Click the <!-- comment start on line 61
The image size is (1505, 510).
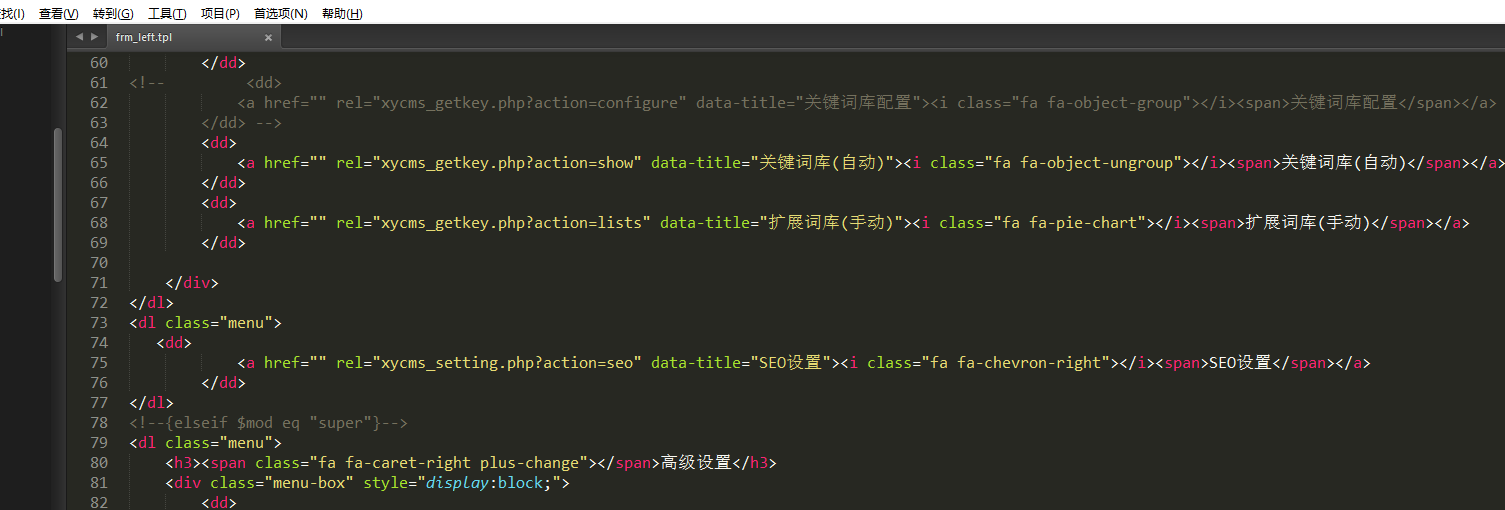(147, 83)
